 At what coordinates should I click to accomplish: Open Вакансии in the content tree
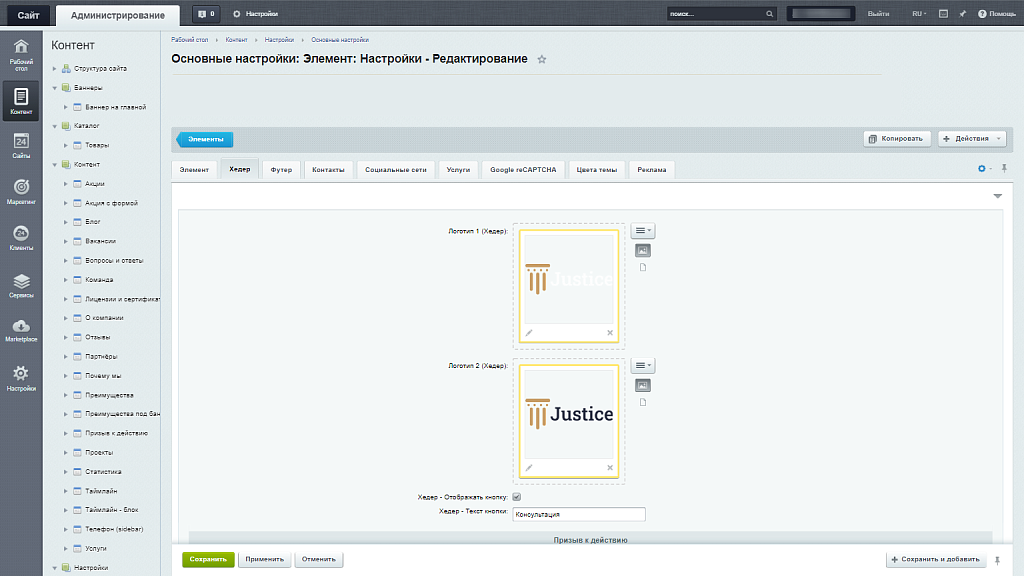click(100, 241)
